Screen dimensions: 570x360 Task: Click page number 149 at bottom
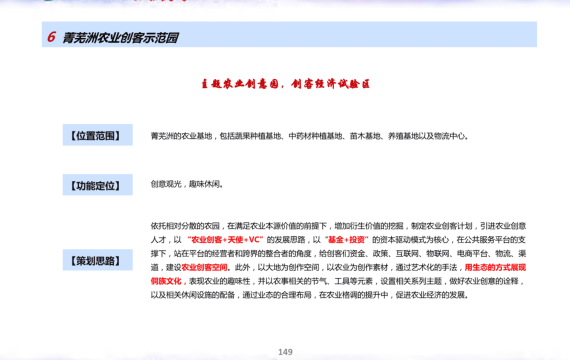click(285, 352)
